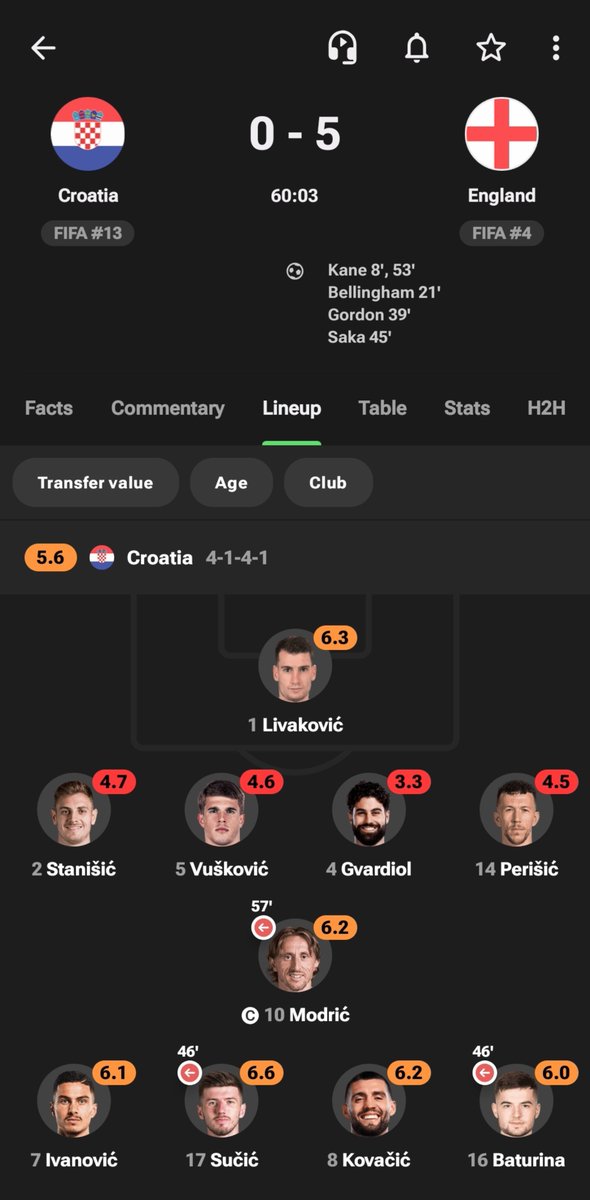Tap Modrić's substitution arrow icon

click(263, 929)
